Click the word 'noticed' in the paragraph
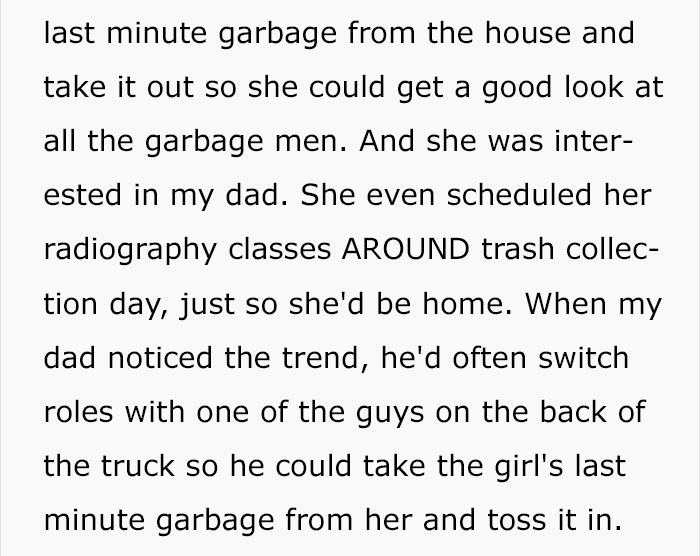Screen dimensions: 700x556 click(160, 357)
